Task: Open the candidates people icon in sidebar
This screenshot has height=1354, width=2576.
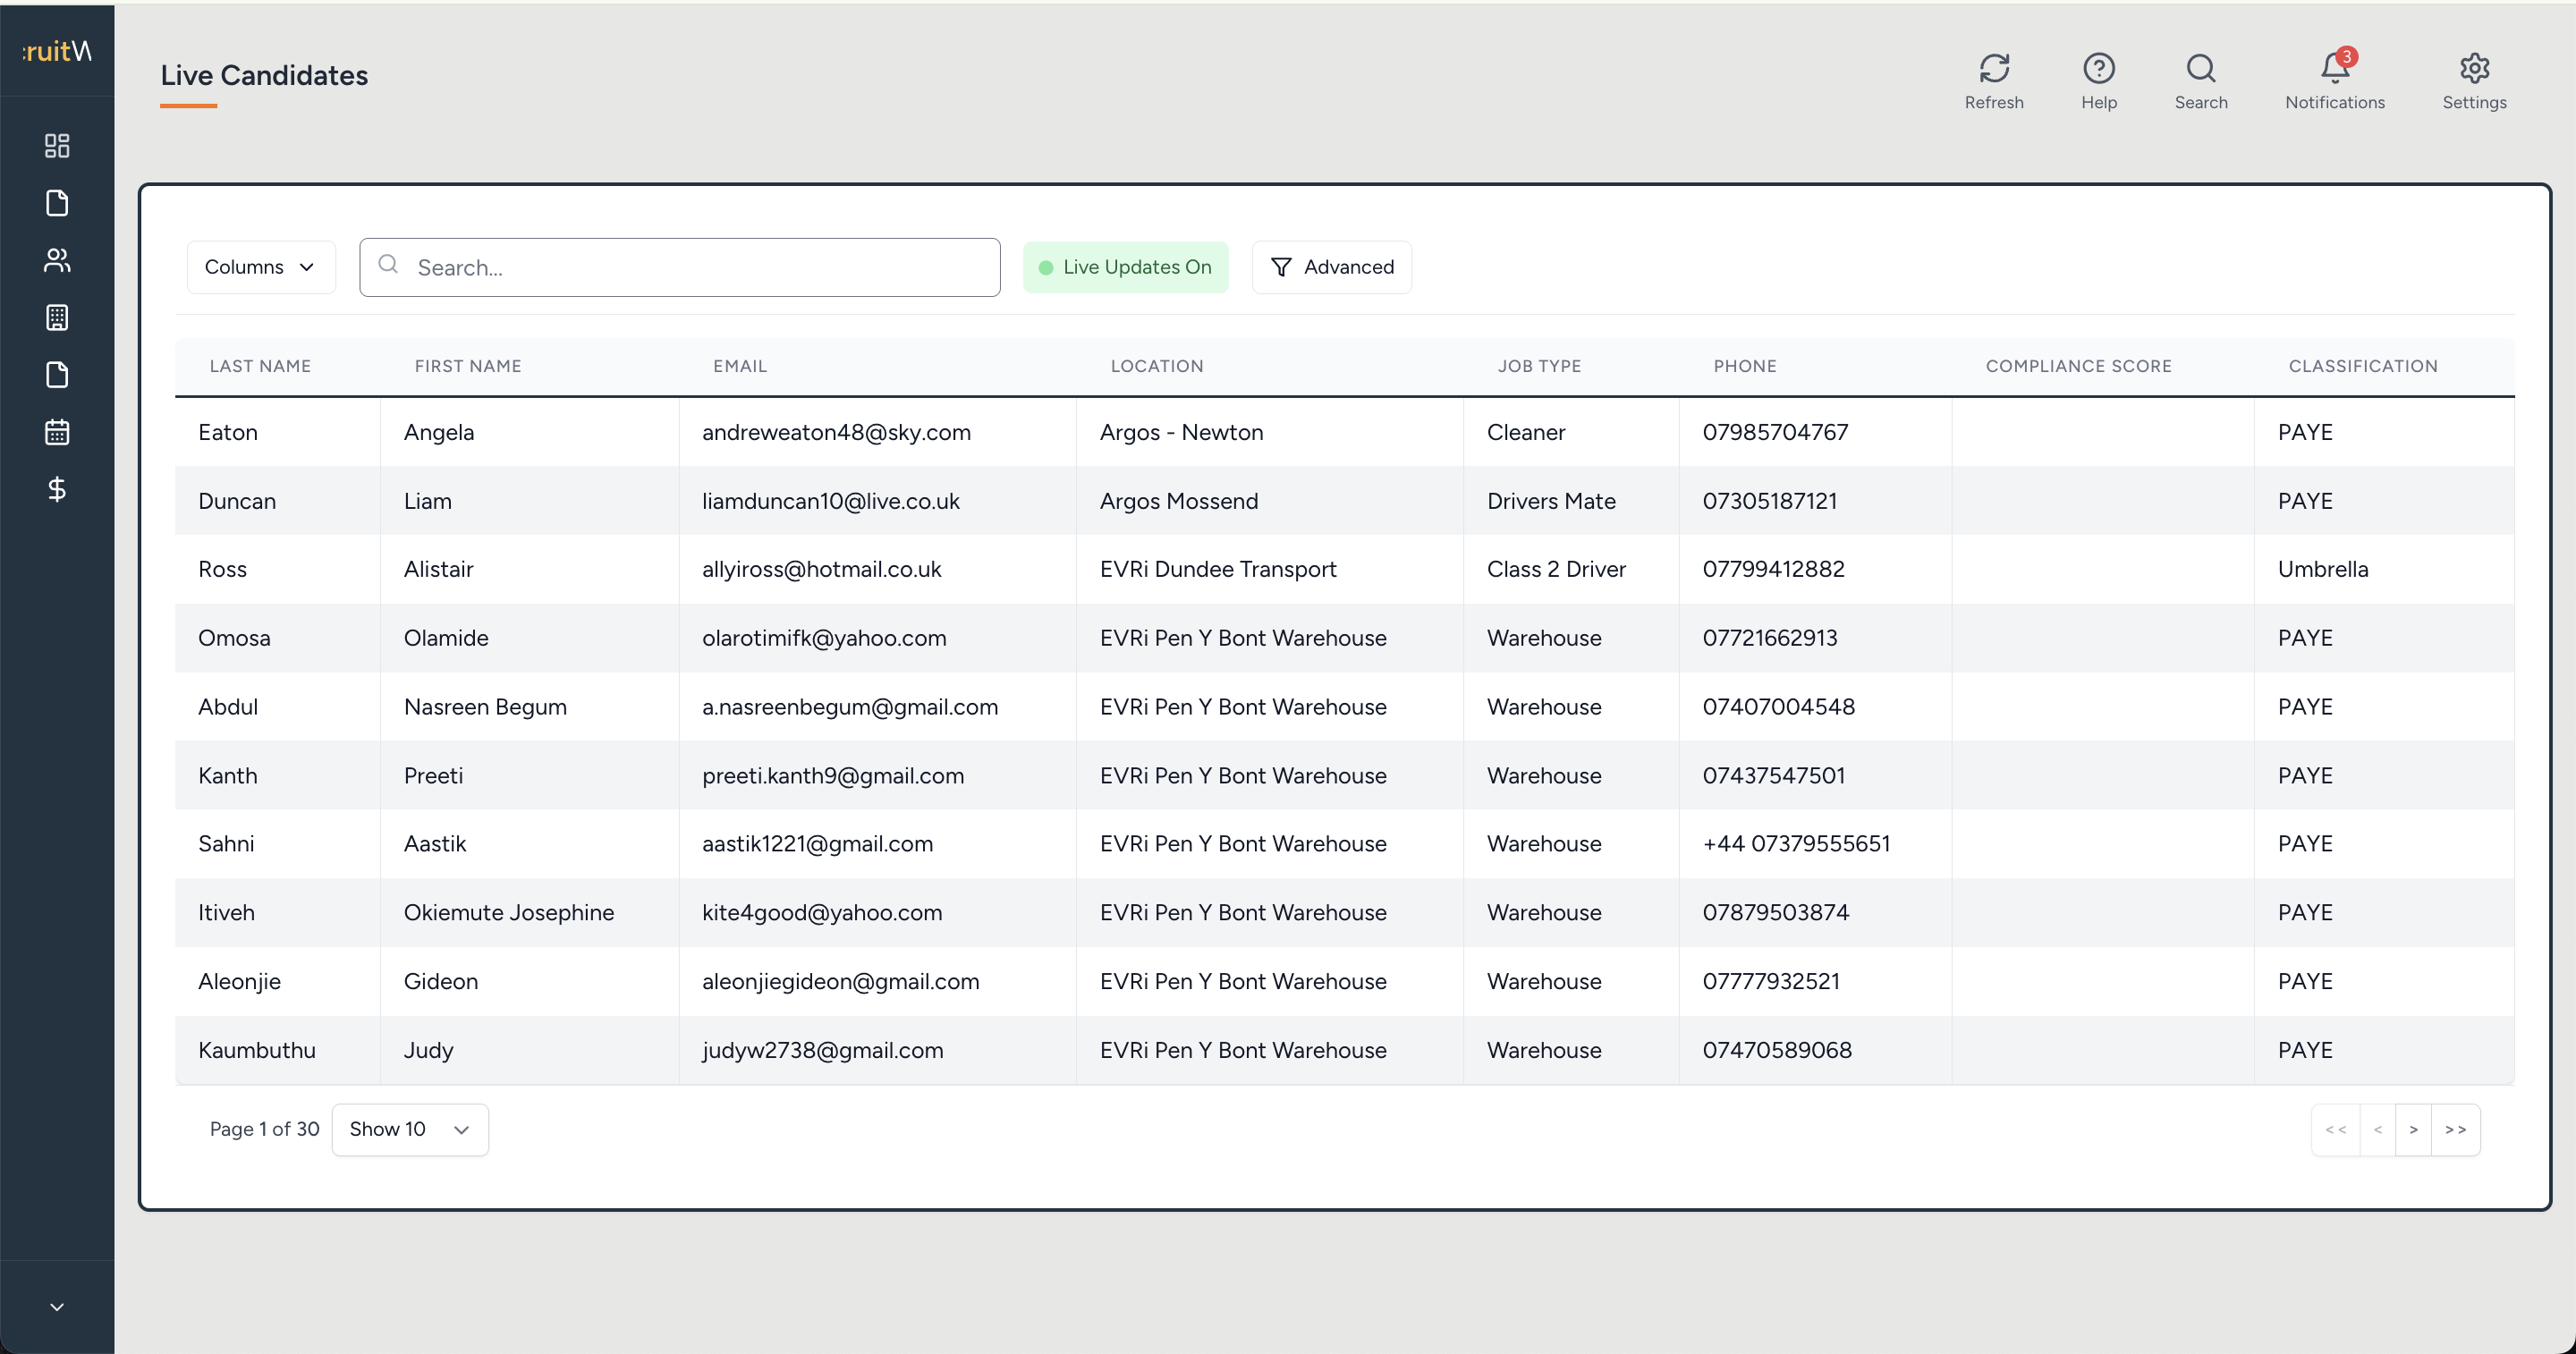Action: (57, 260)
